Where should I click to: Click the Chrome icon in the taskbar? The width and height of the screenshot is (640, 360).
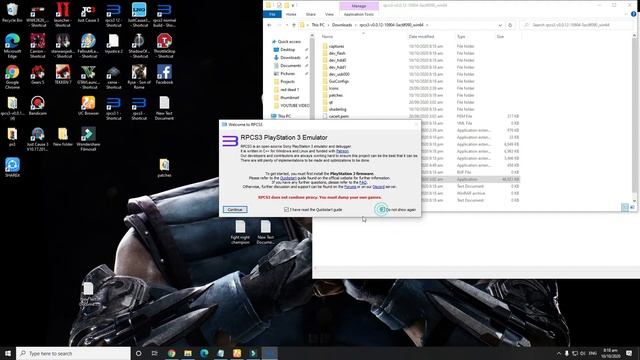coord(171,353)
